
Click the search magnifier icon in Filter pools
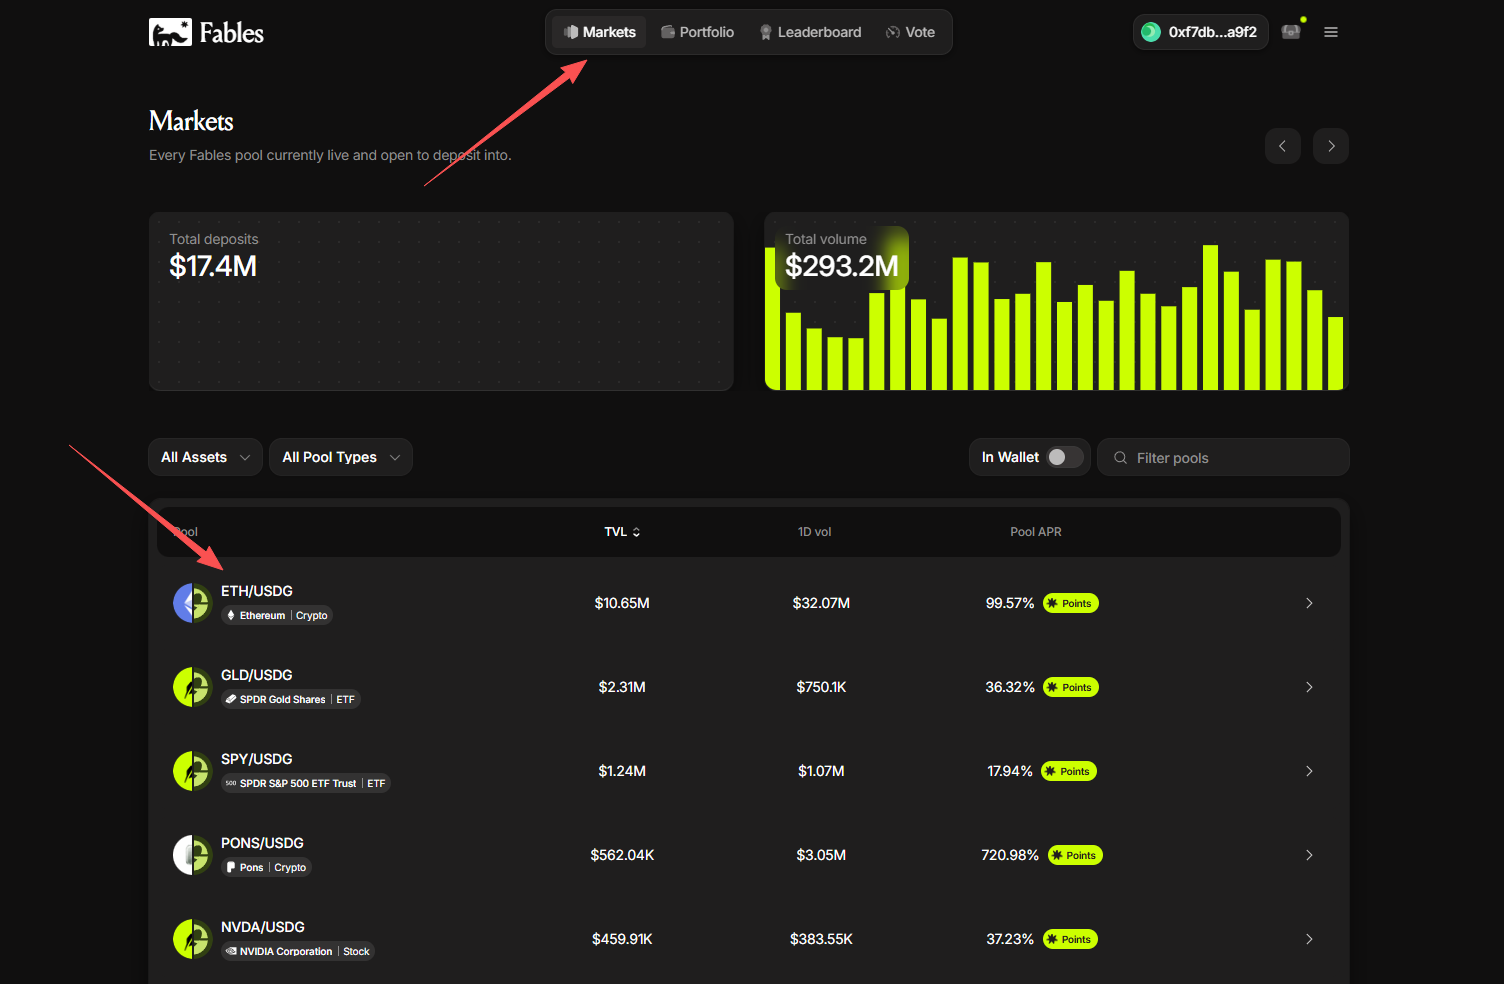[1120, 458]
